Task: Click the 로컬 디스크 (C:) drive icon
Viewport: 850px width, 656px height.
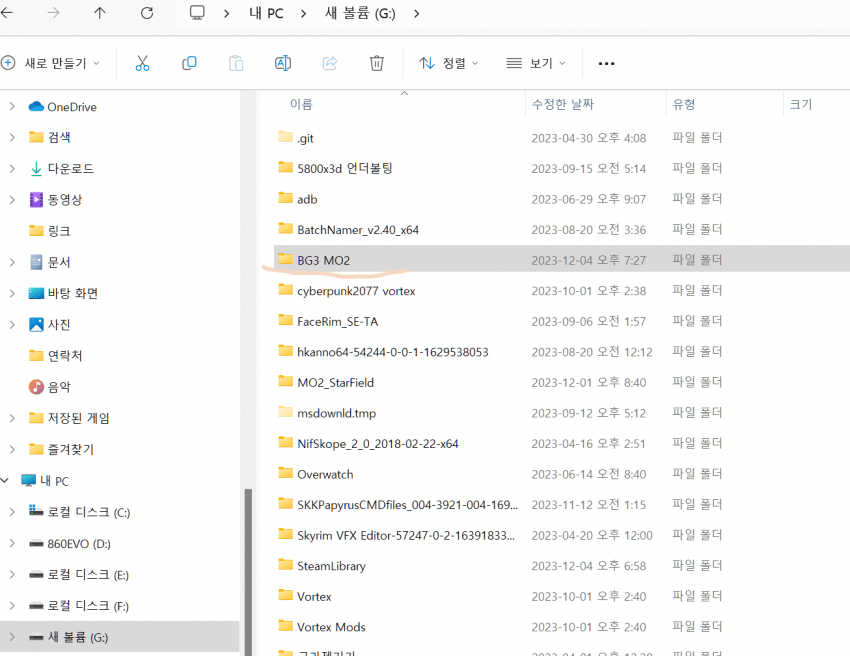Action: 36,510
